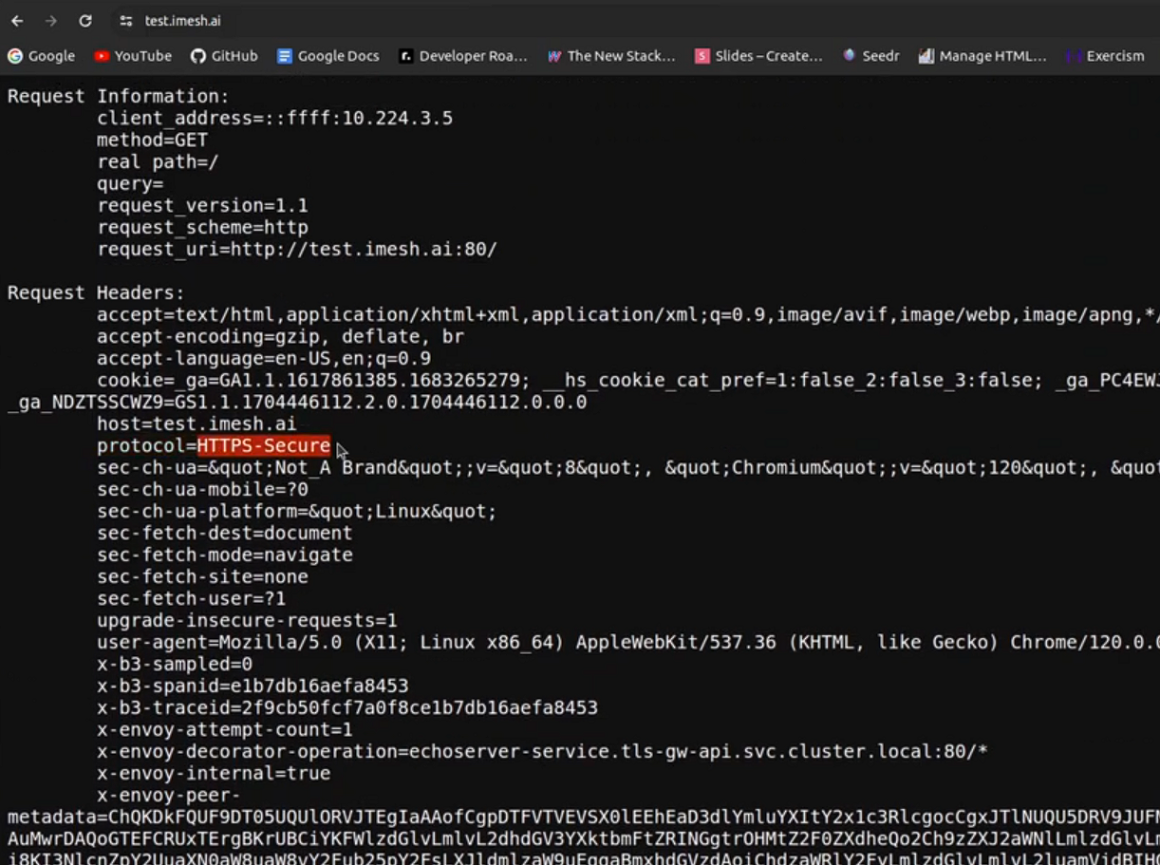
Task: Open the GitHub bookmark
Action: [224, 56]
